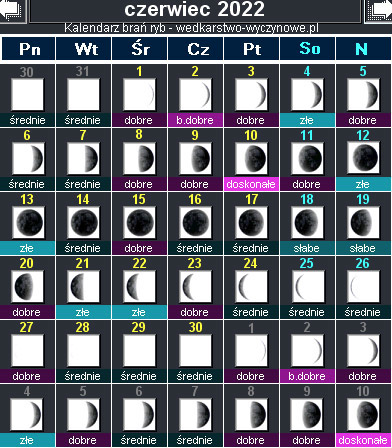Select the So weekday header

click(x=308, y=49)
